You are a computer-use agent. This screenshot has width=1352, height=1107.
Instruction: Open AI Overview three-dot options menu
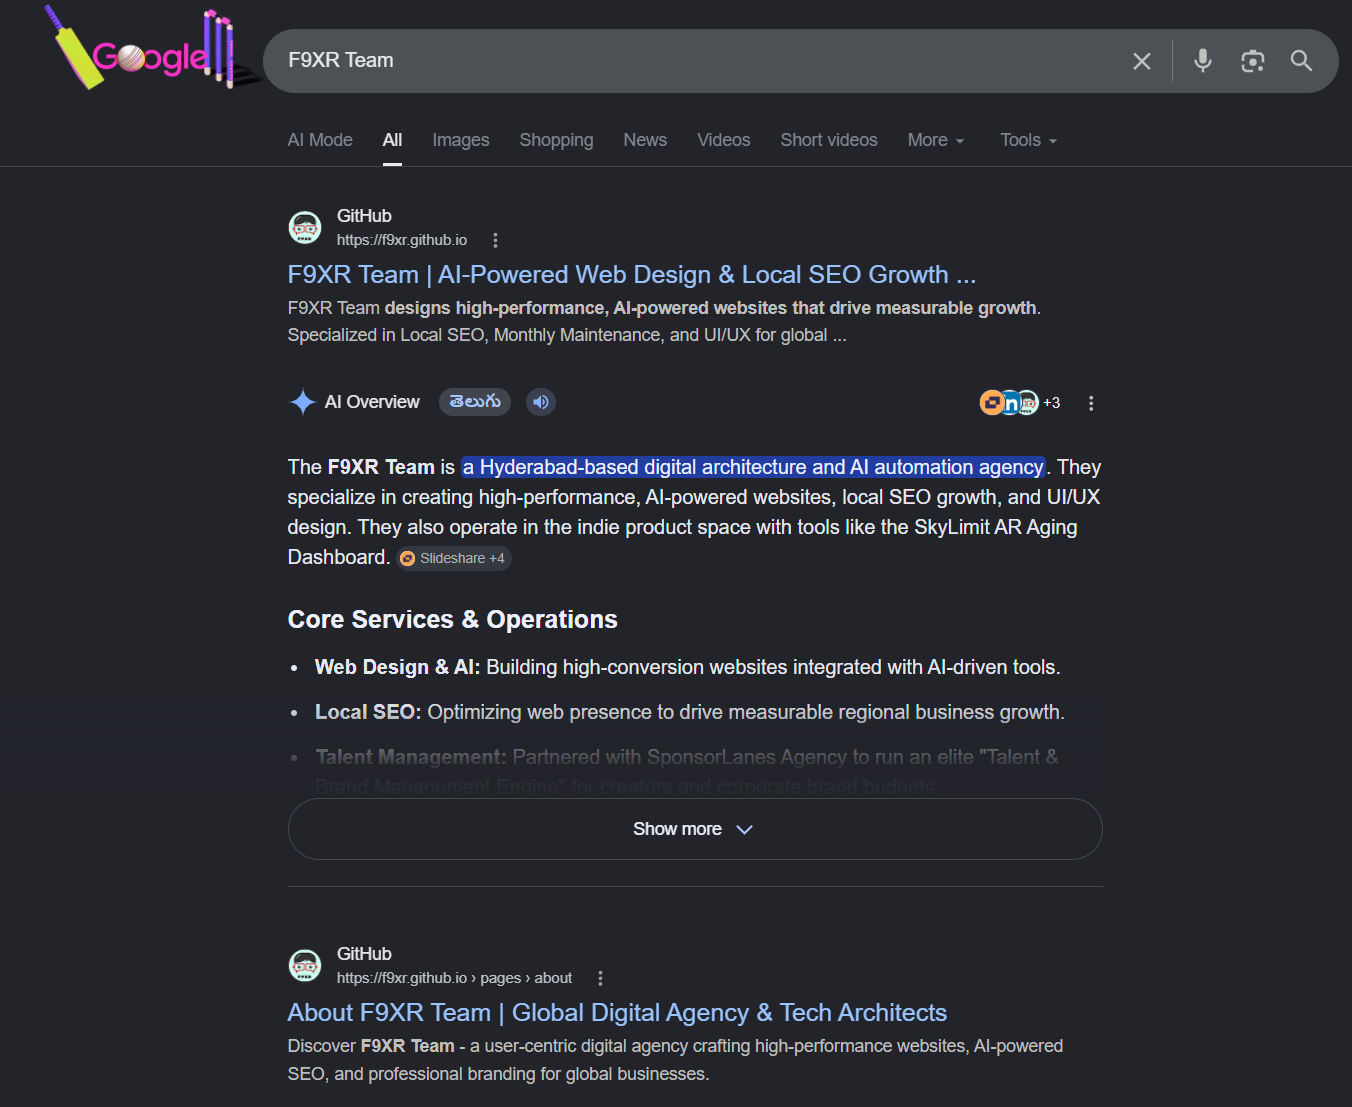pos(1091,403)
